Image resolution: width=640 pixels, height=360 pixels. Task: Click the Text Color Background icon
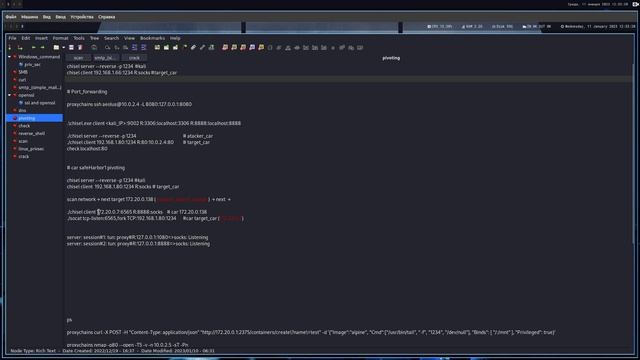260,47
